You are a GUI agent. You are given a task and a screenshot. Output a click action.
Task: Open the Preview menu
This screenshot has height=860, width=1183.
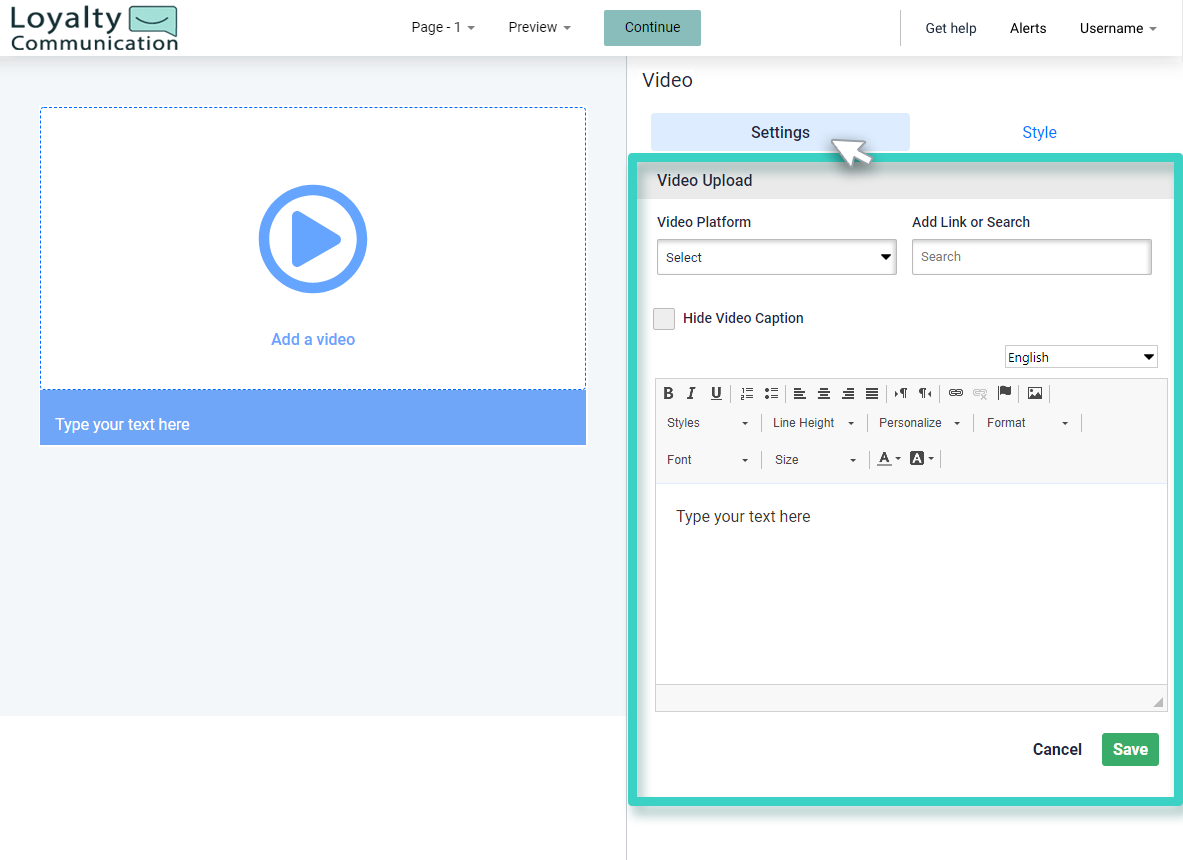[x=538, y=27]
